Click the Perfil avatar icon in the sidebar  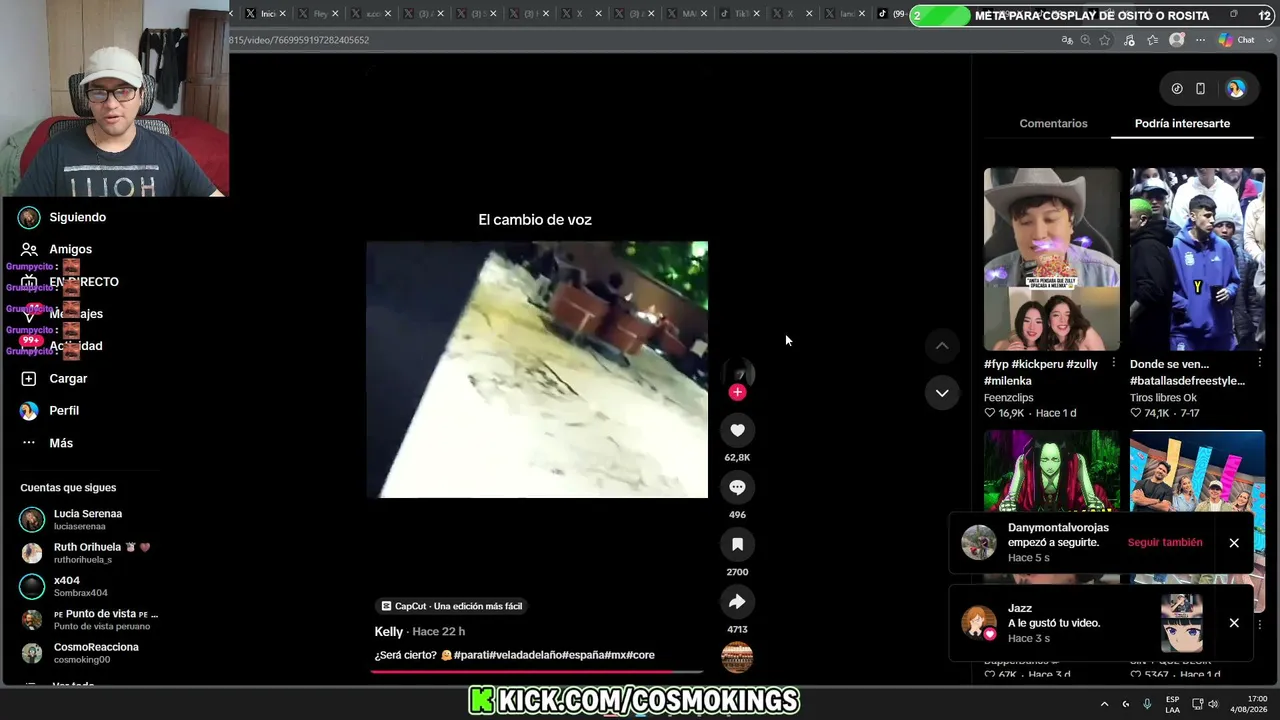pos(29,411)
